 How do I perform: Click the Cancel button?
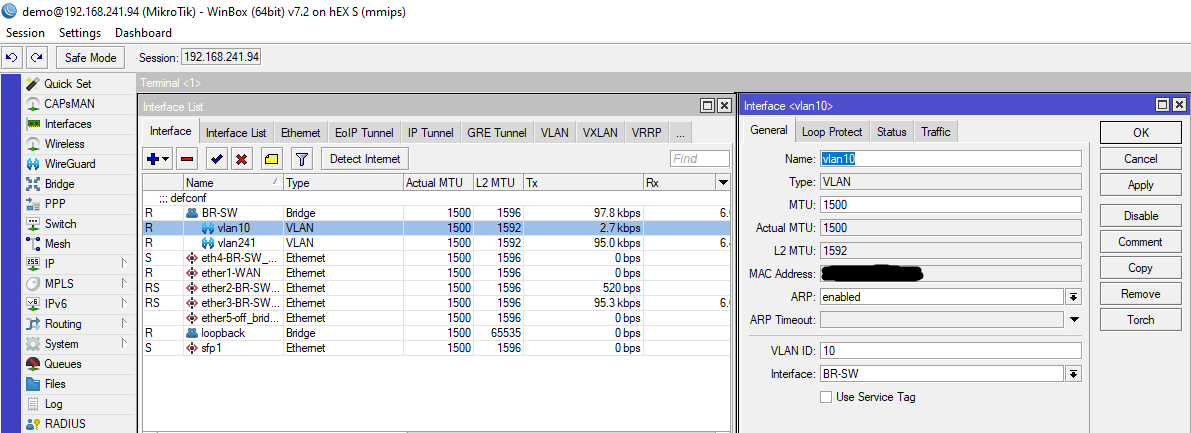1141,159
